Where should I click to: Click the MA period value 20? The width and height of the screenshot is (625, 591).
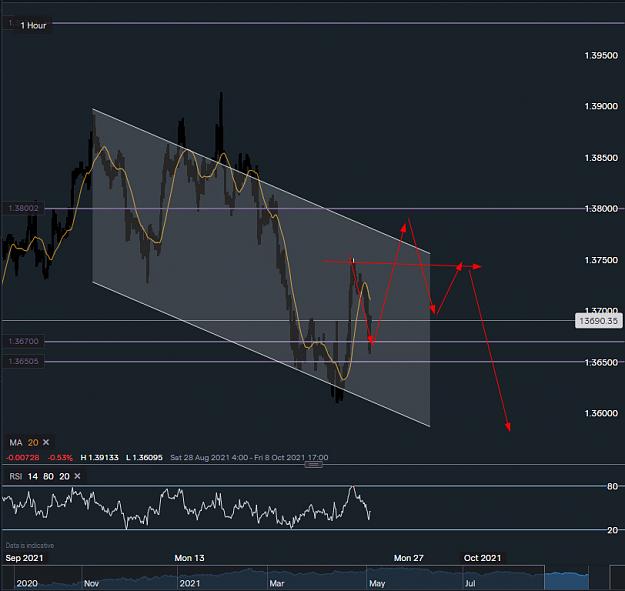coord(33,442)
